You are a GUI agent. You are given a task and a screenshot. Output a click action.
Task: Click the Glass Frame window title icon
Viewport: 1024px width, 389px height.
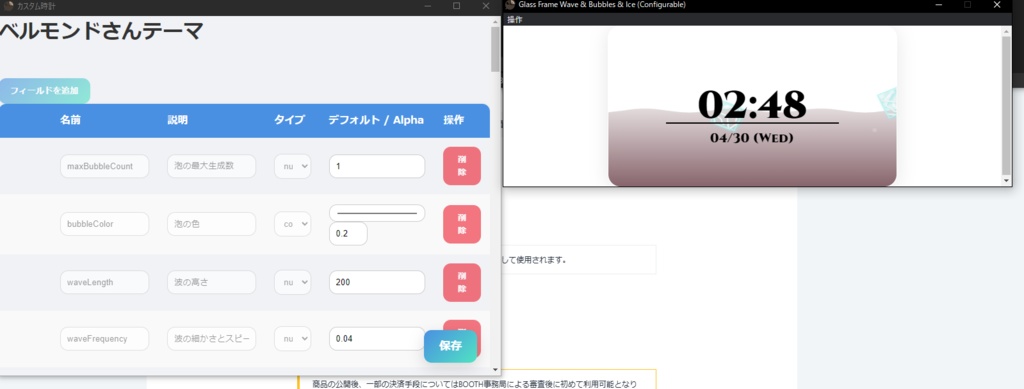(510, 5)
